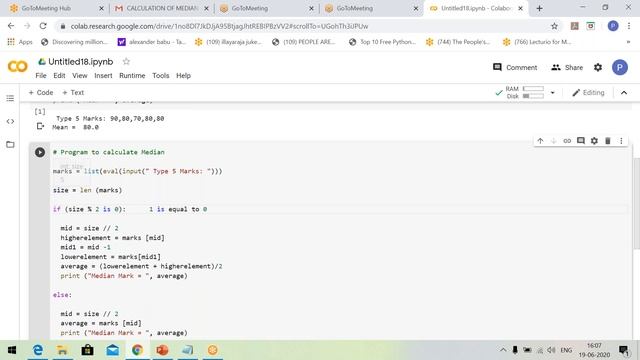Open Windows notification center

624,350
